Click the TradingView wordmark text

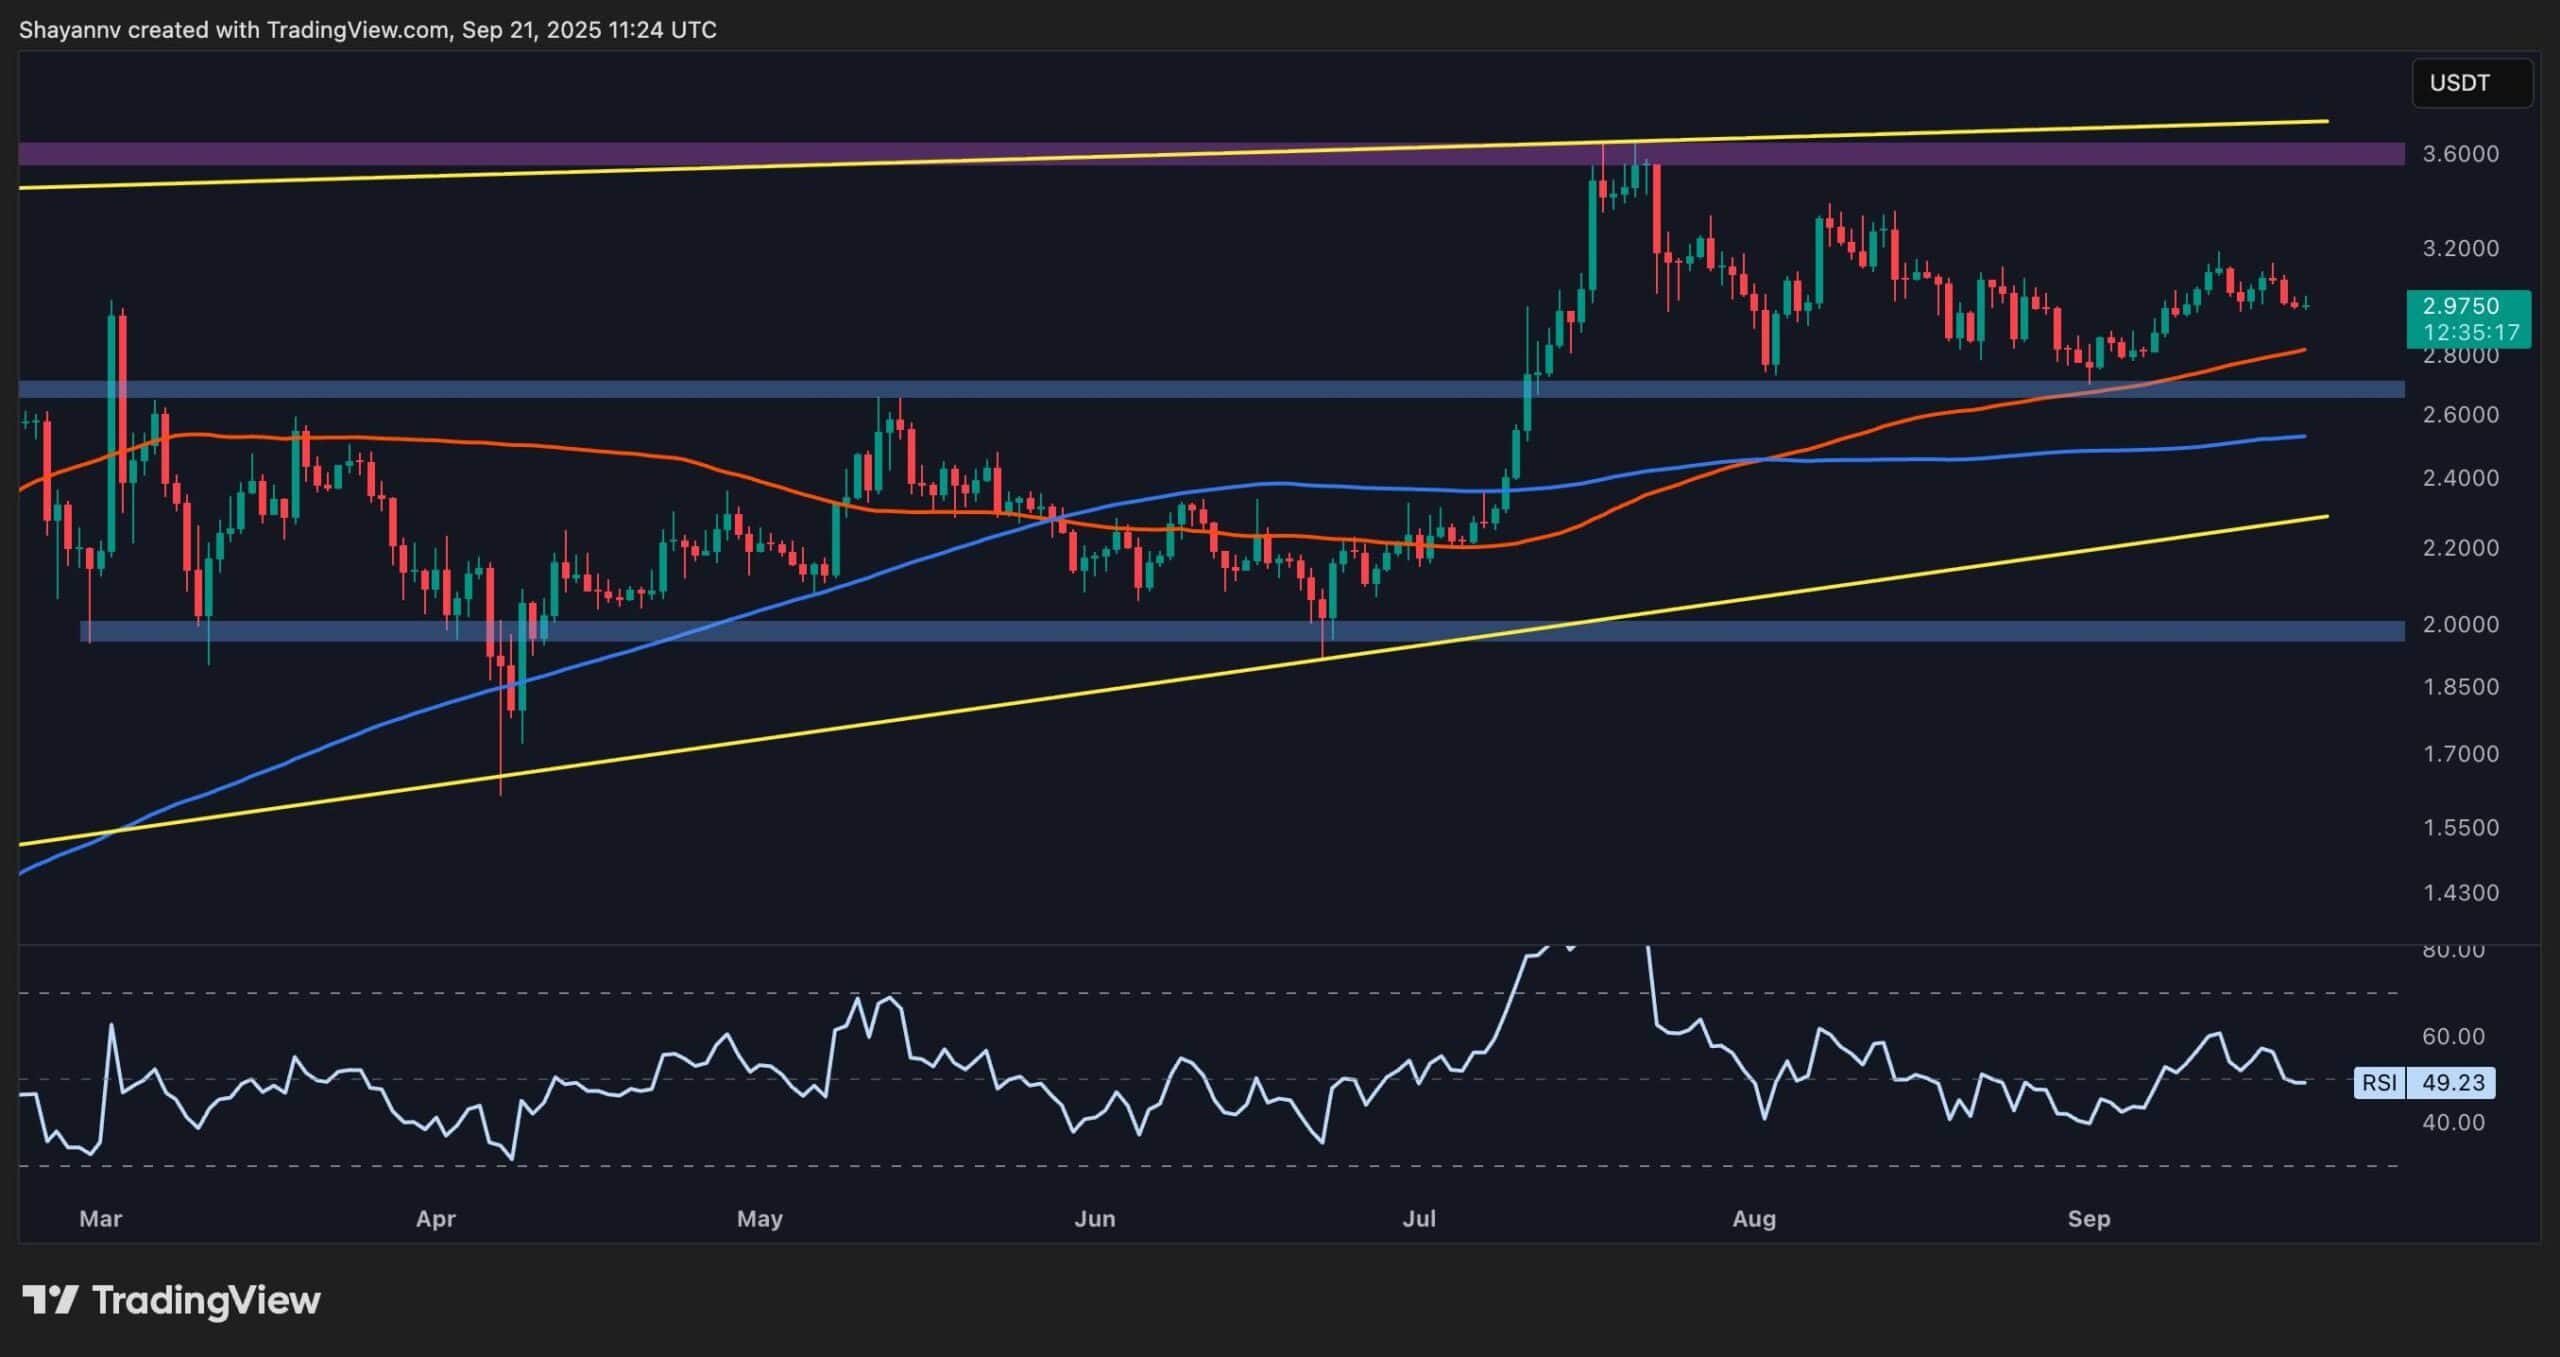click(206, 1300)
